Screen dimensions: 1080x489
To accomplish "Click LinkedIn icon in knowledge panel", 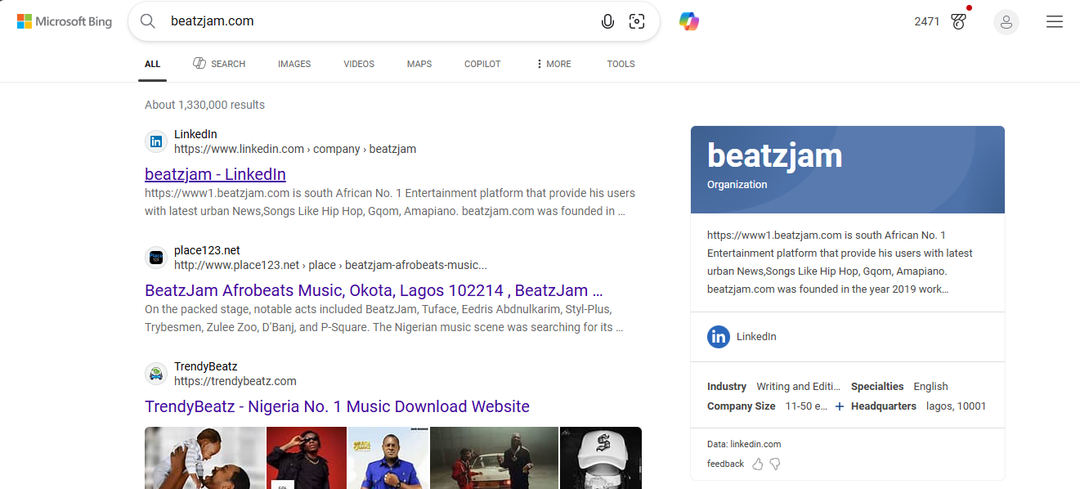I will coord(718,337).
